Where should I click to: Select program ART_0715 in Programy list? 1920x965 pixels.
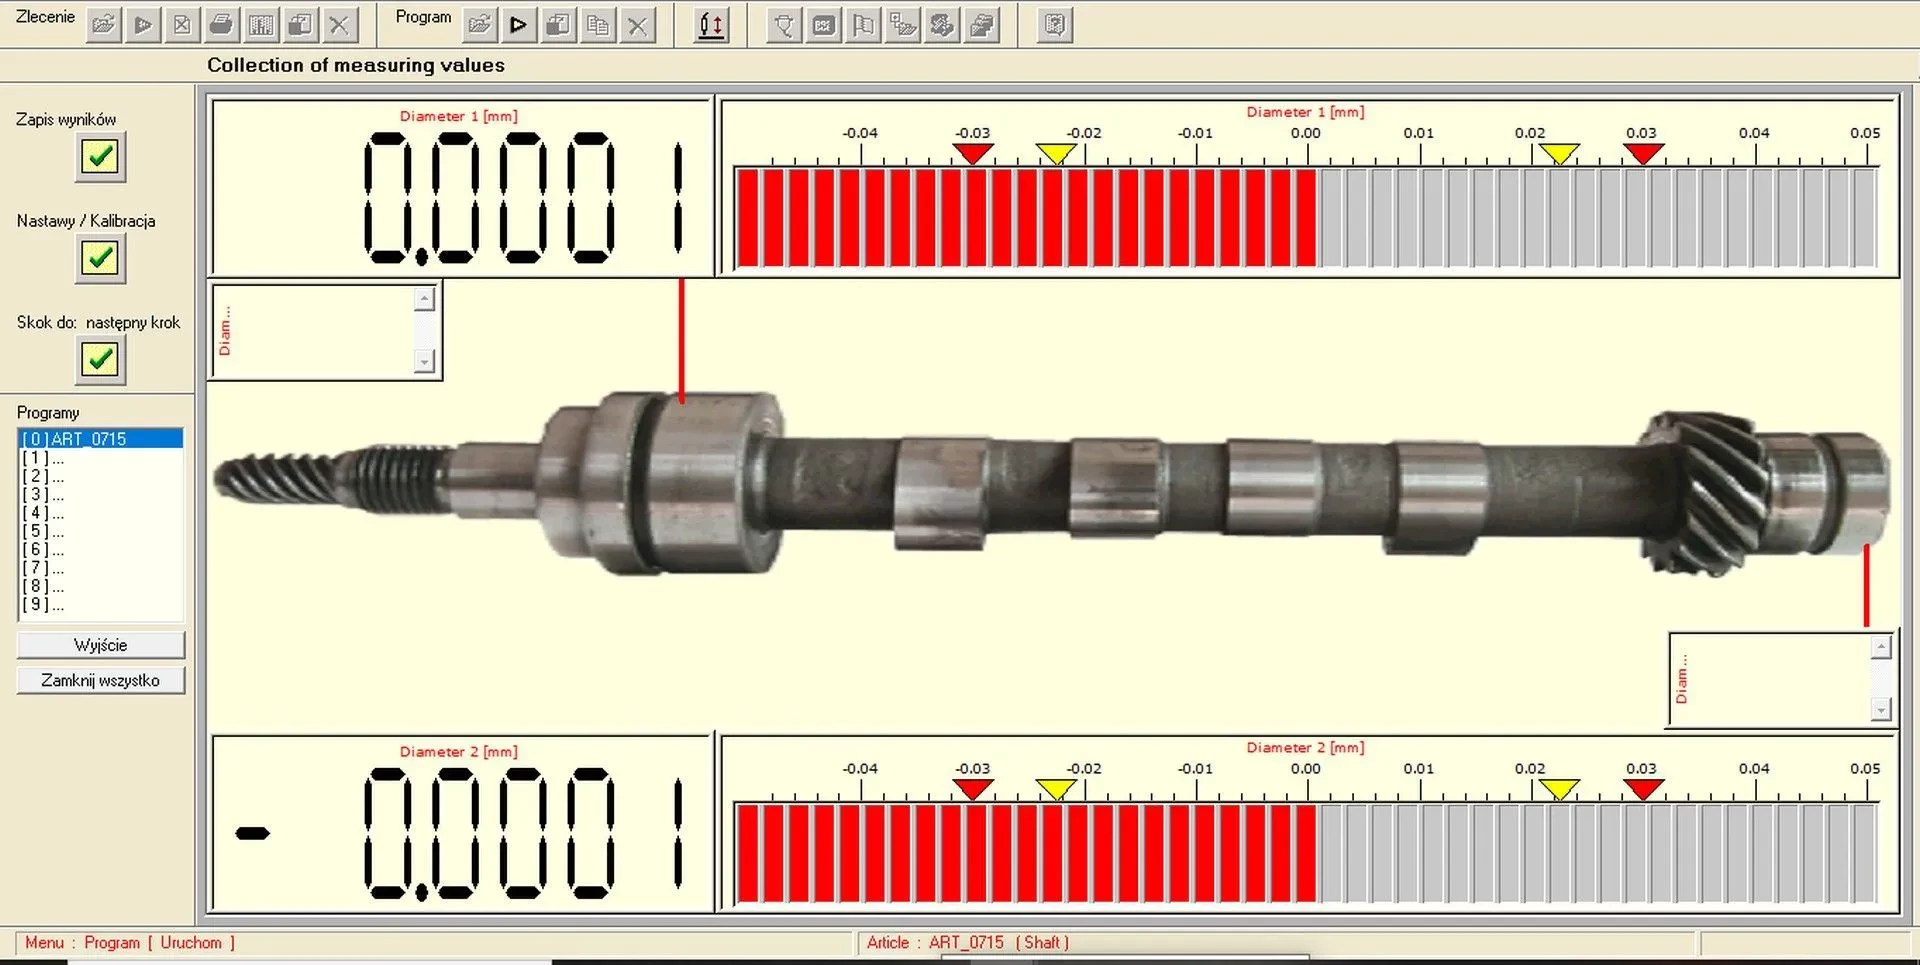pyautogui.click(x=100, y=439)
